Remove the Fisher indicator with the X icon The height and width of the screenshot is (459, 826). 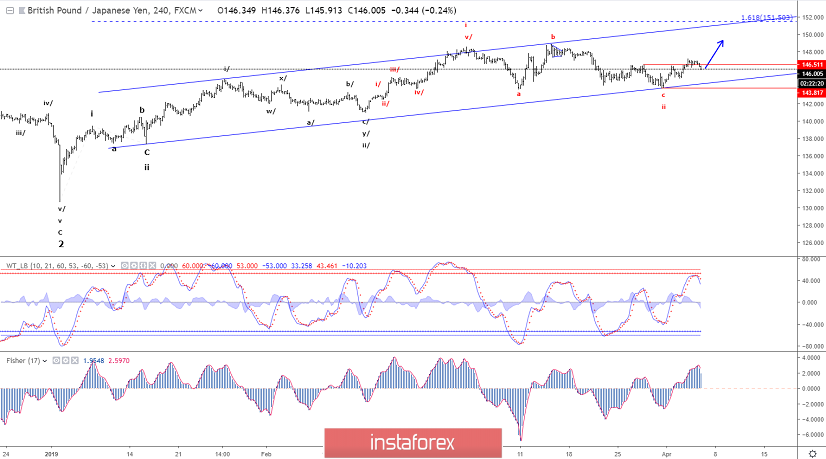tap(74, 361)
